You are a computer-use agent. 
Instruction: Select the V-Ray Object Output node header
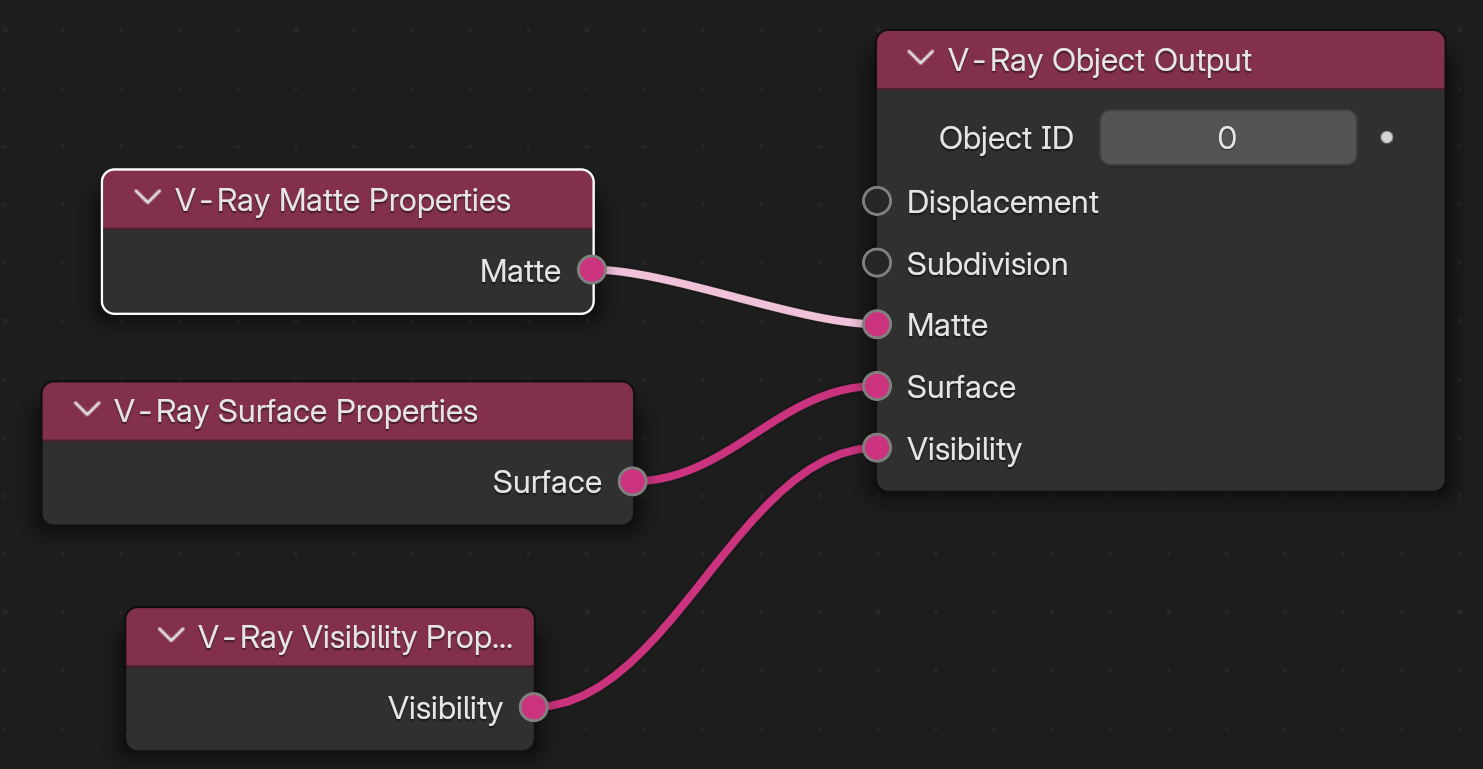tap(1161, 60)
